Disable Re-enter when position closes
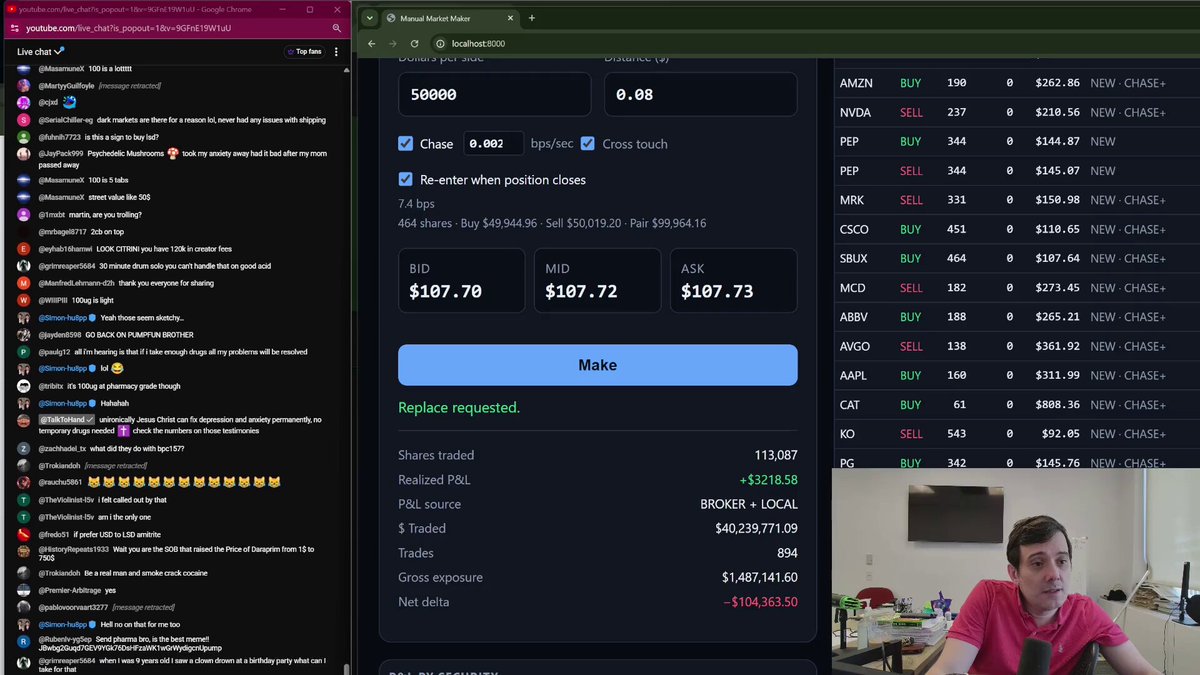Image resolution: width=1200 pixels, height=675 pixels. (405, 179)
